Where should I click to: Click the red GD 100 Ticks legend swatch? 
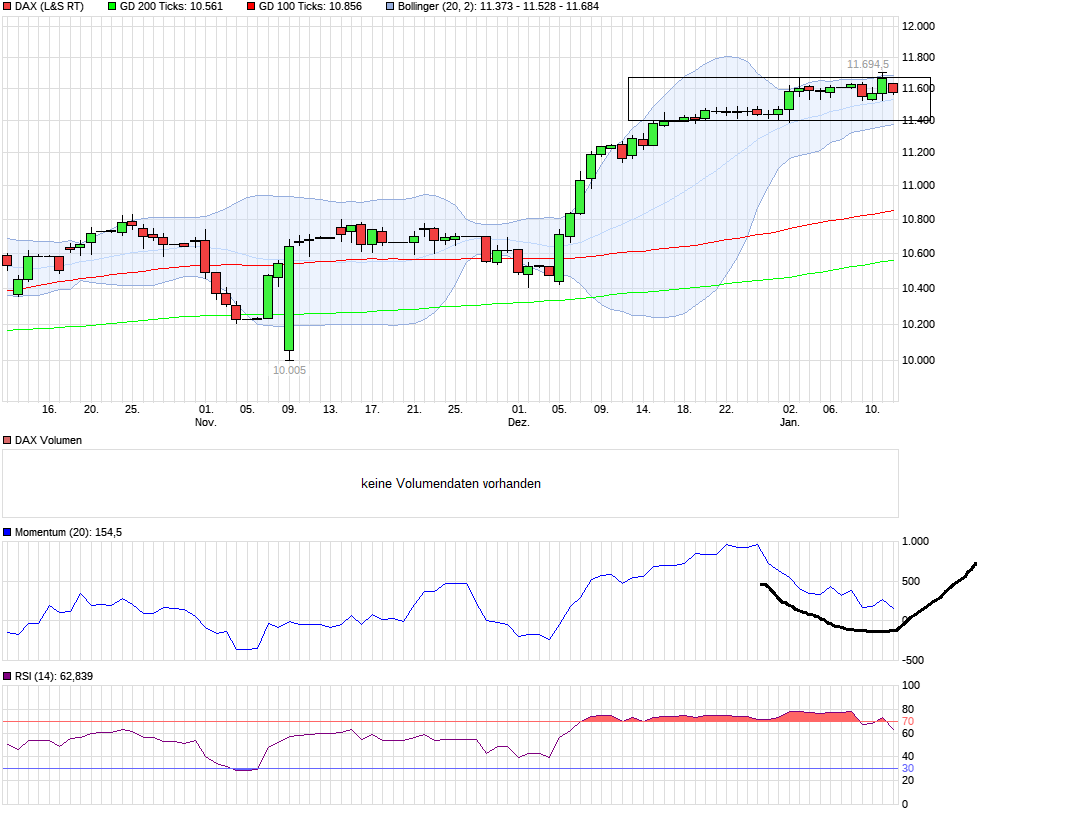point(251,6)
